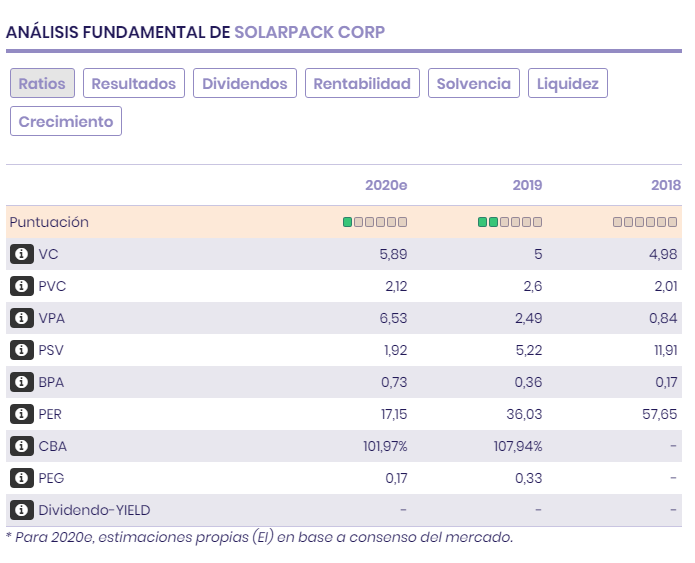This screenshot has height=563, width=695.
Task: Show info for the PSV ratio
Action: (x=21, y=350)
